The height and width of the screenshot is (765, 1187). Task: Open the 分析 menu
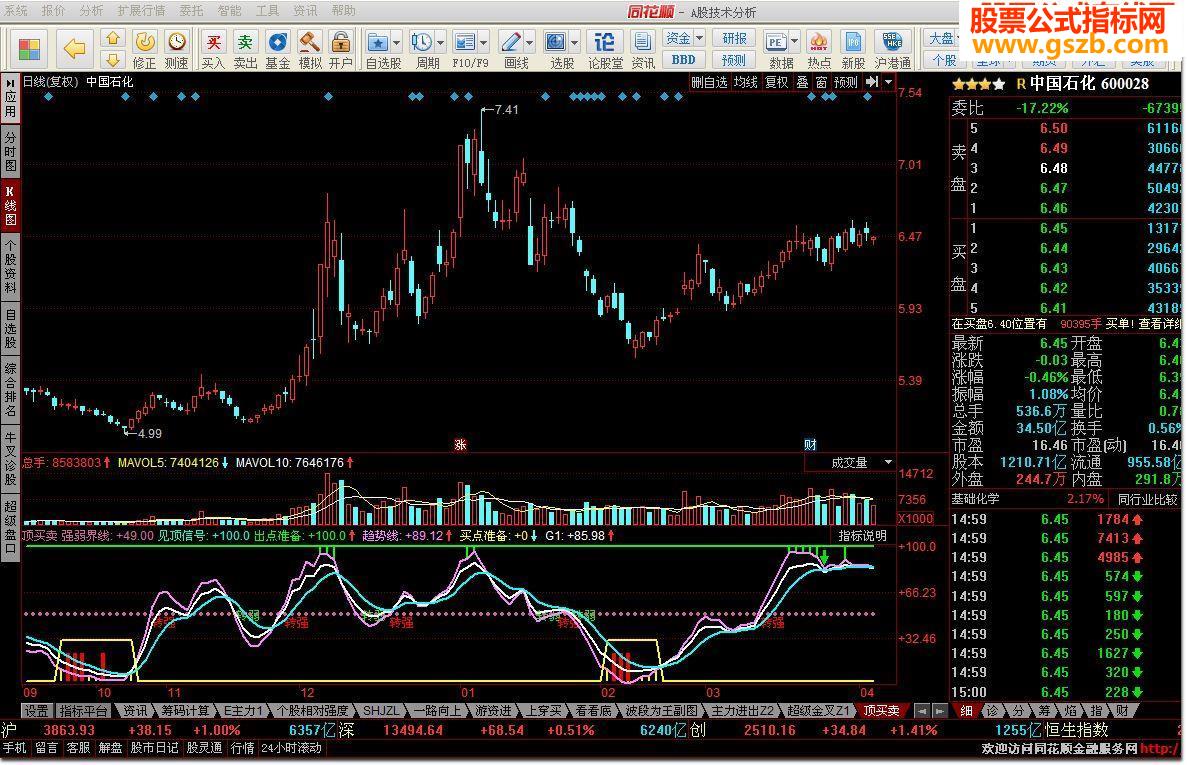tap(91, 11)
